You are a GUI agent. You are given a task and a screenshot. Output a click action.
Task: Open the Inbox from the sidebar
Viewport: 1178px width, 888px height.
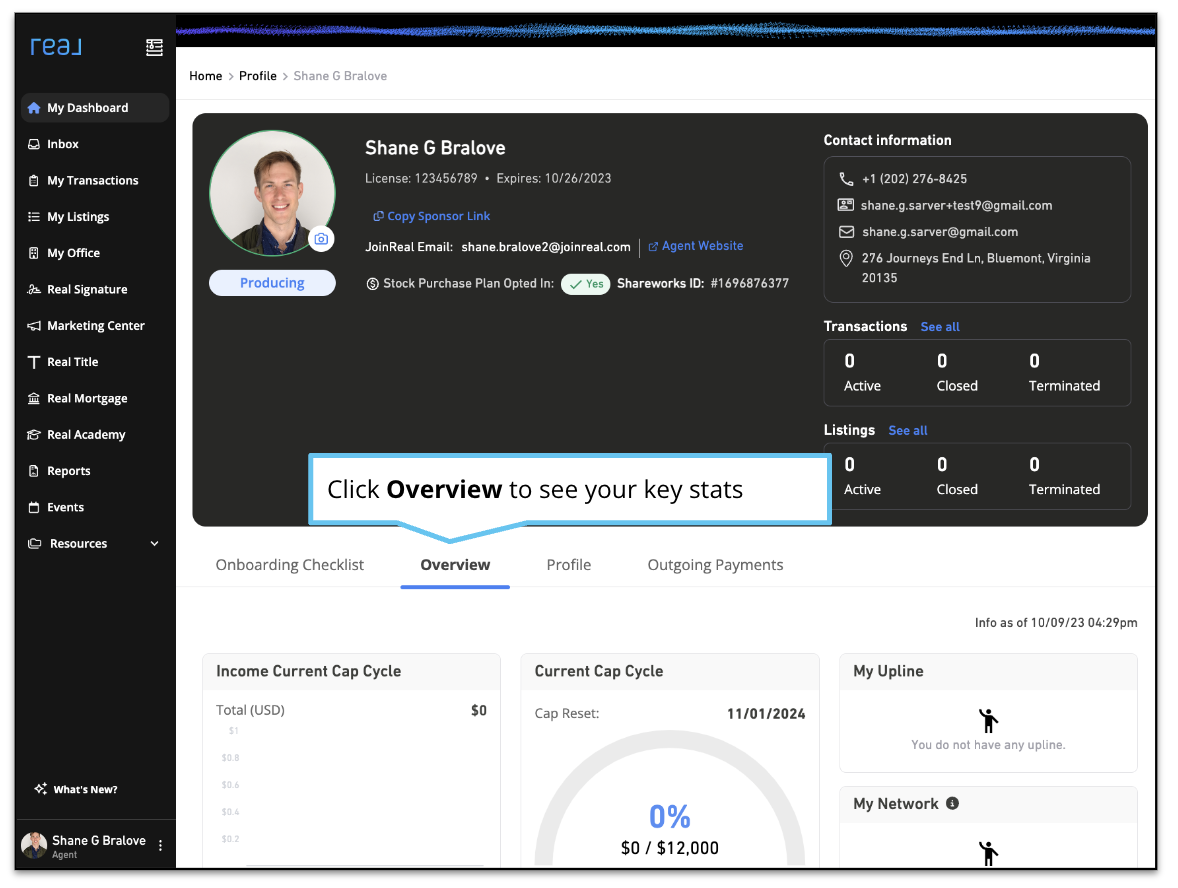click(x=63, y=144)
